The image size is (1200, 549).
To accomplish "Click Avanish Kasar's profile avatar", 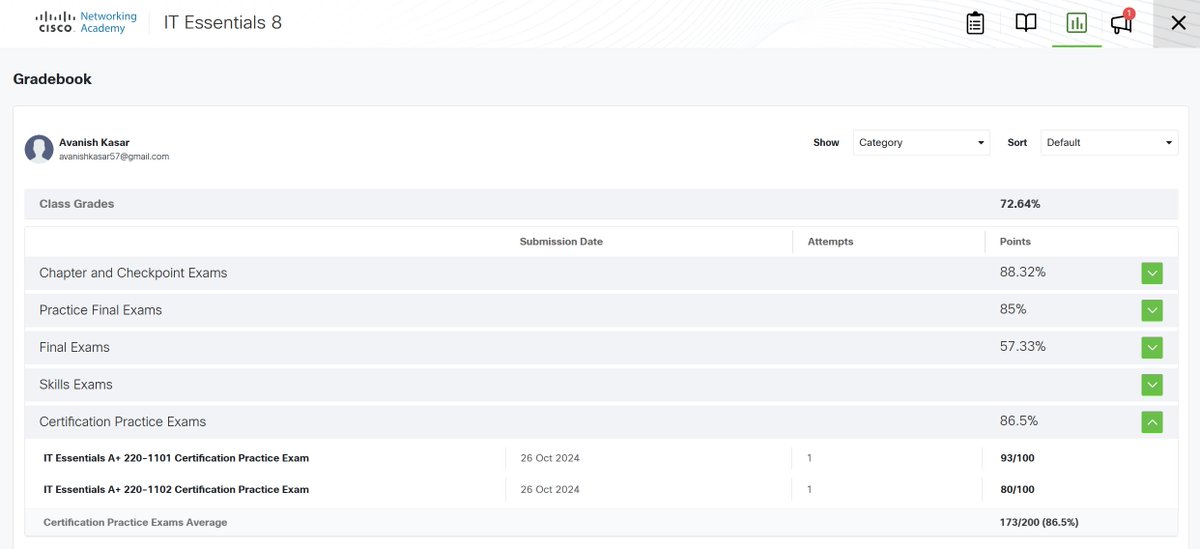I will (x=39, y=149).
